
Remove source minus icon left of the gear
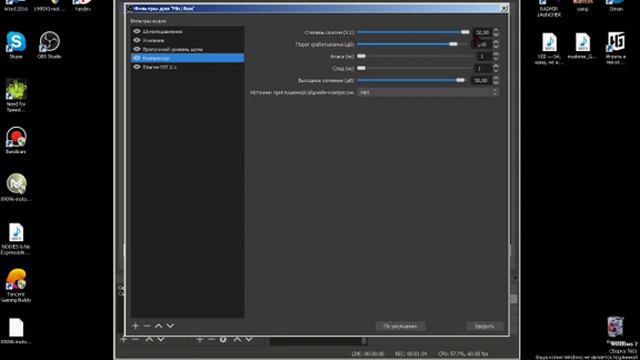pyautogui.click(x=211, y=339)
